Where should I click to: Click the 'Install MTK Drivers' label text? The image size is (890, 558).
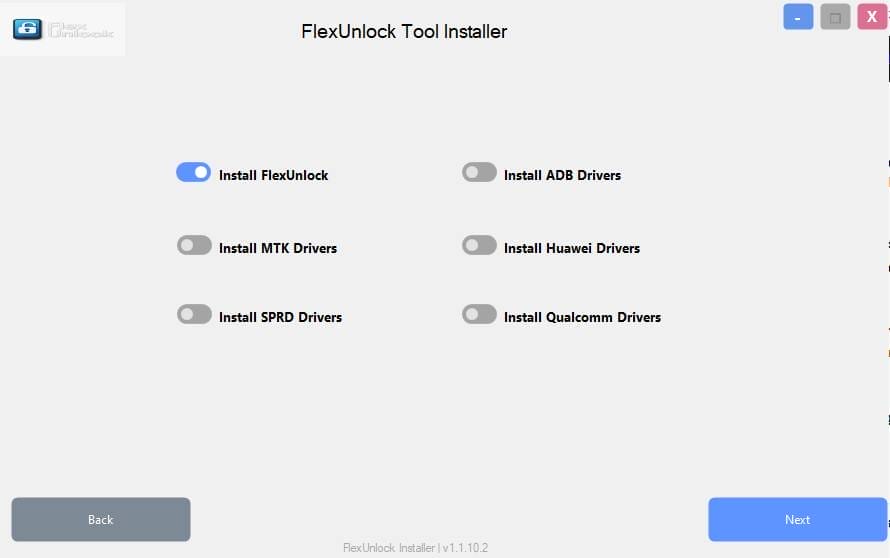278,248
